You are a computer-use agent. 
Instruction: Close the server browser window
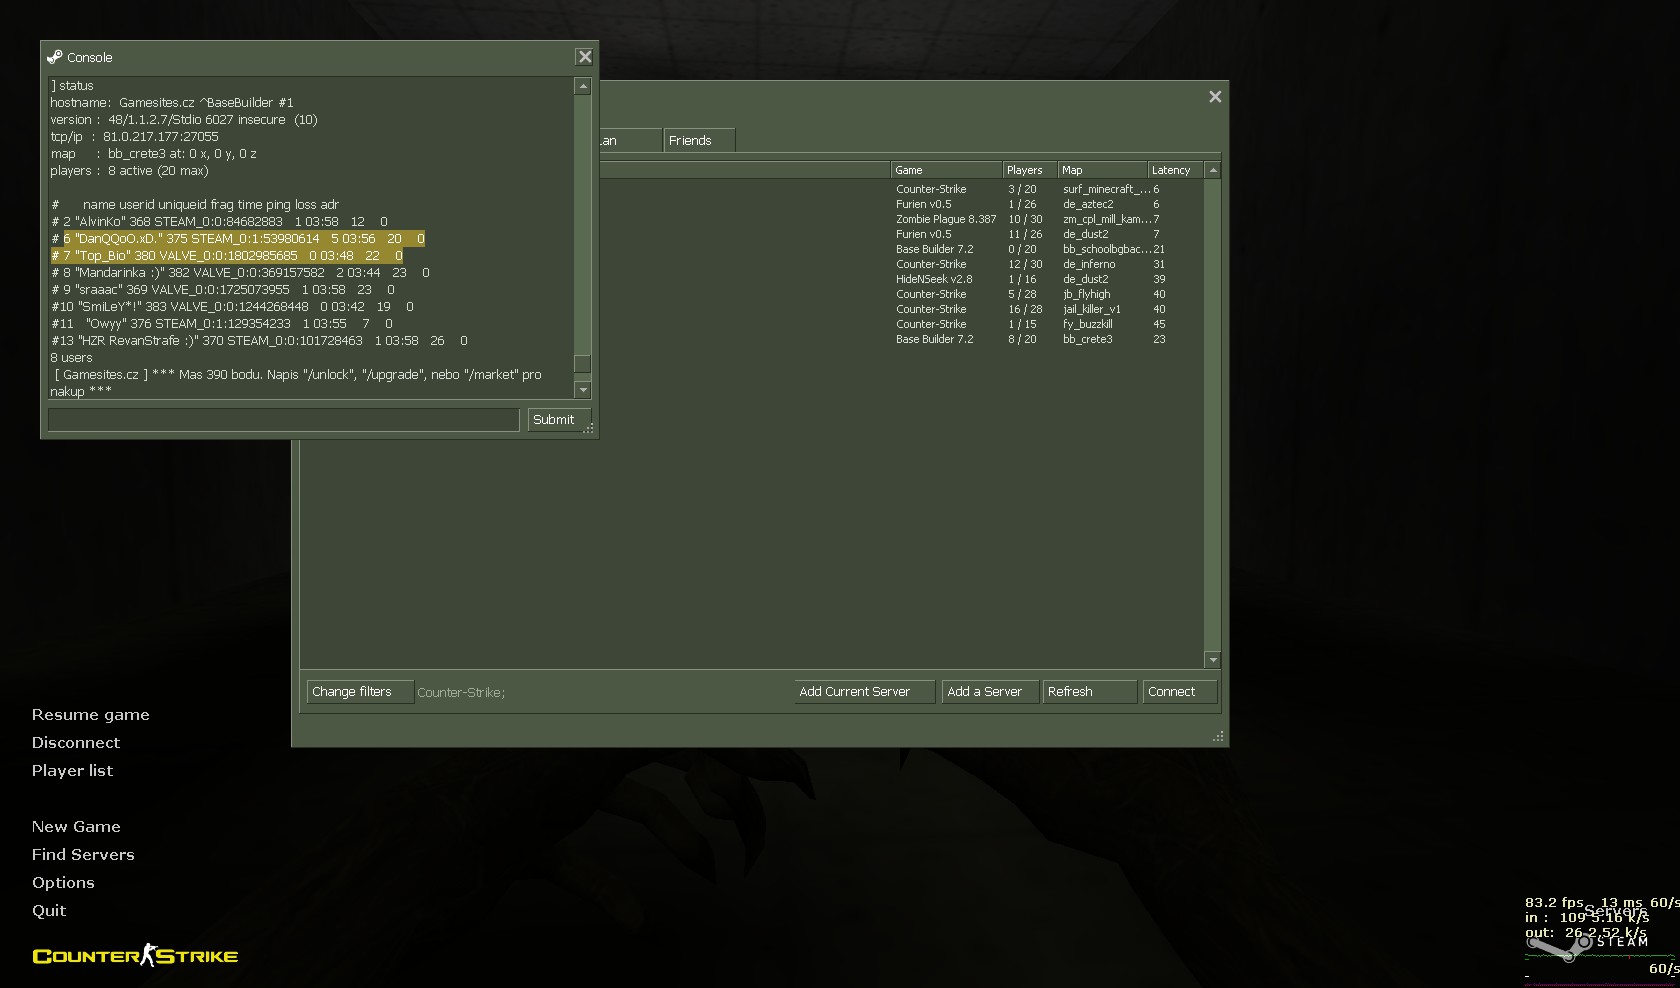pos(1215,97)
